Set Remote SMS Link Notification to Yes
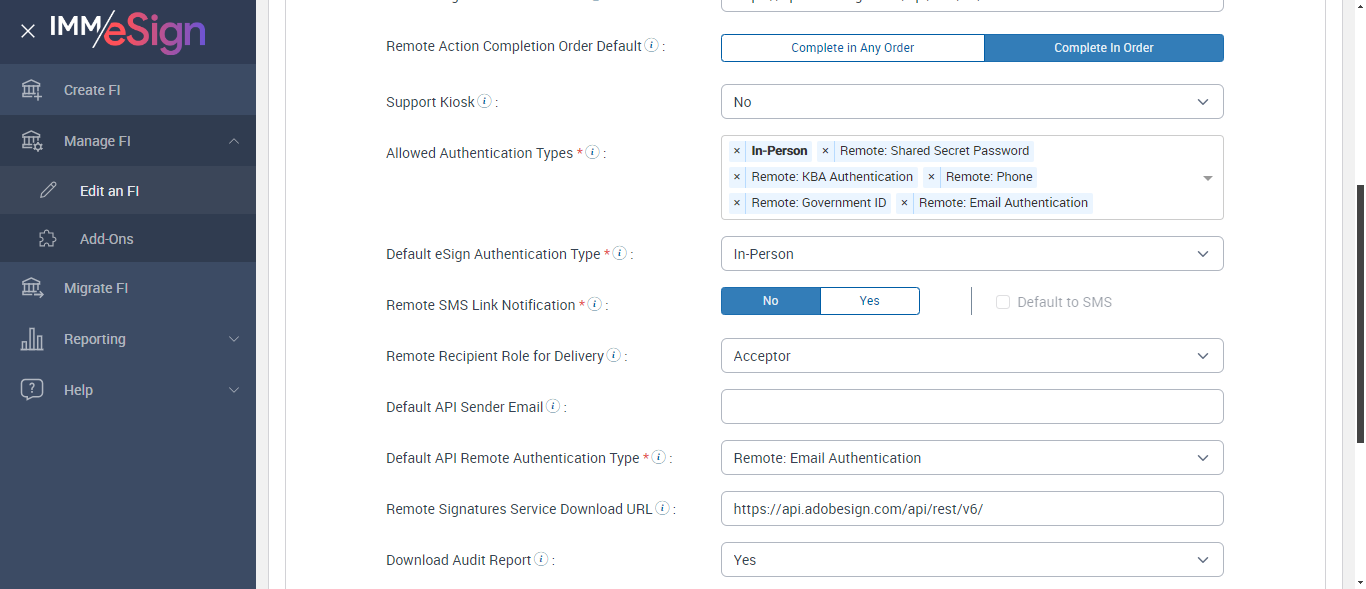Screen dimensions: 1366x589 pyautogui.click(x=869, y=301)
